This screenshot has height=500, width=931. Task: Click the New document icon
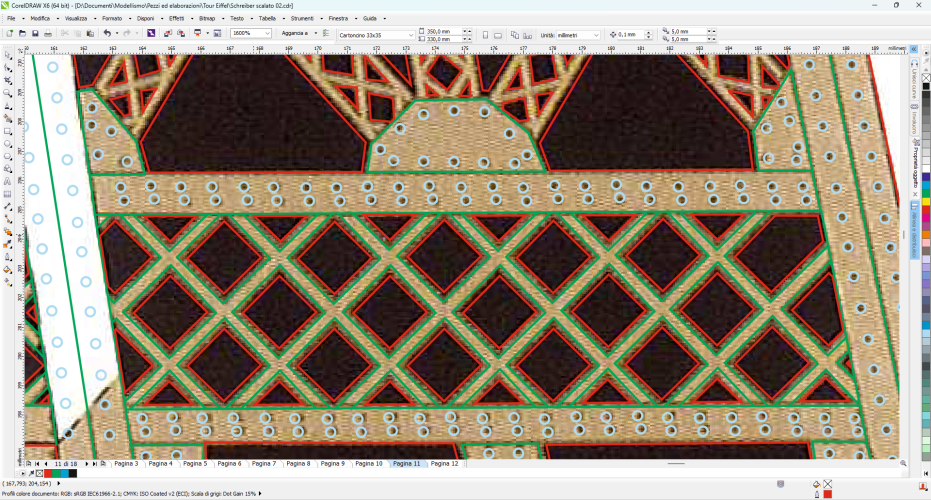[x=10, y=33]
